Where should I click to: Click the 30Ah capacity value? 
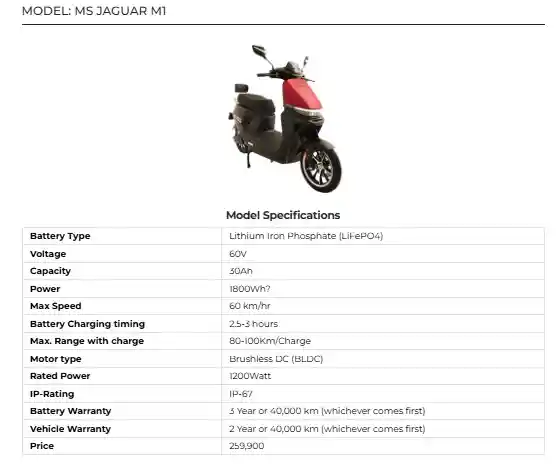click(241, 271)
